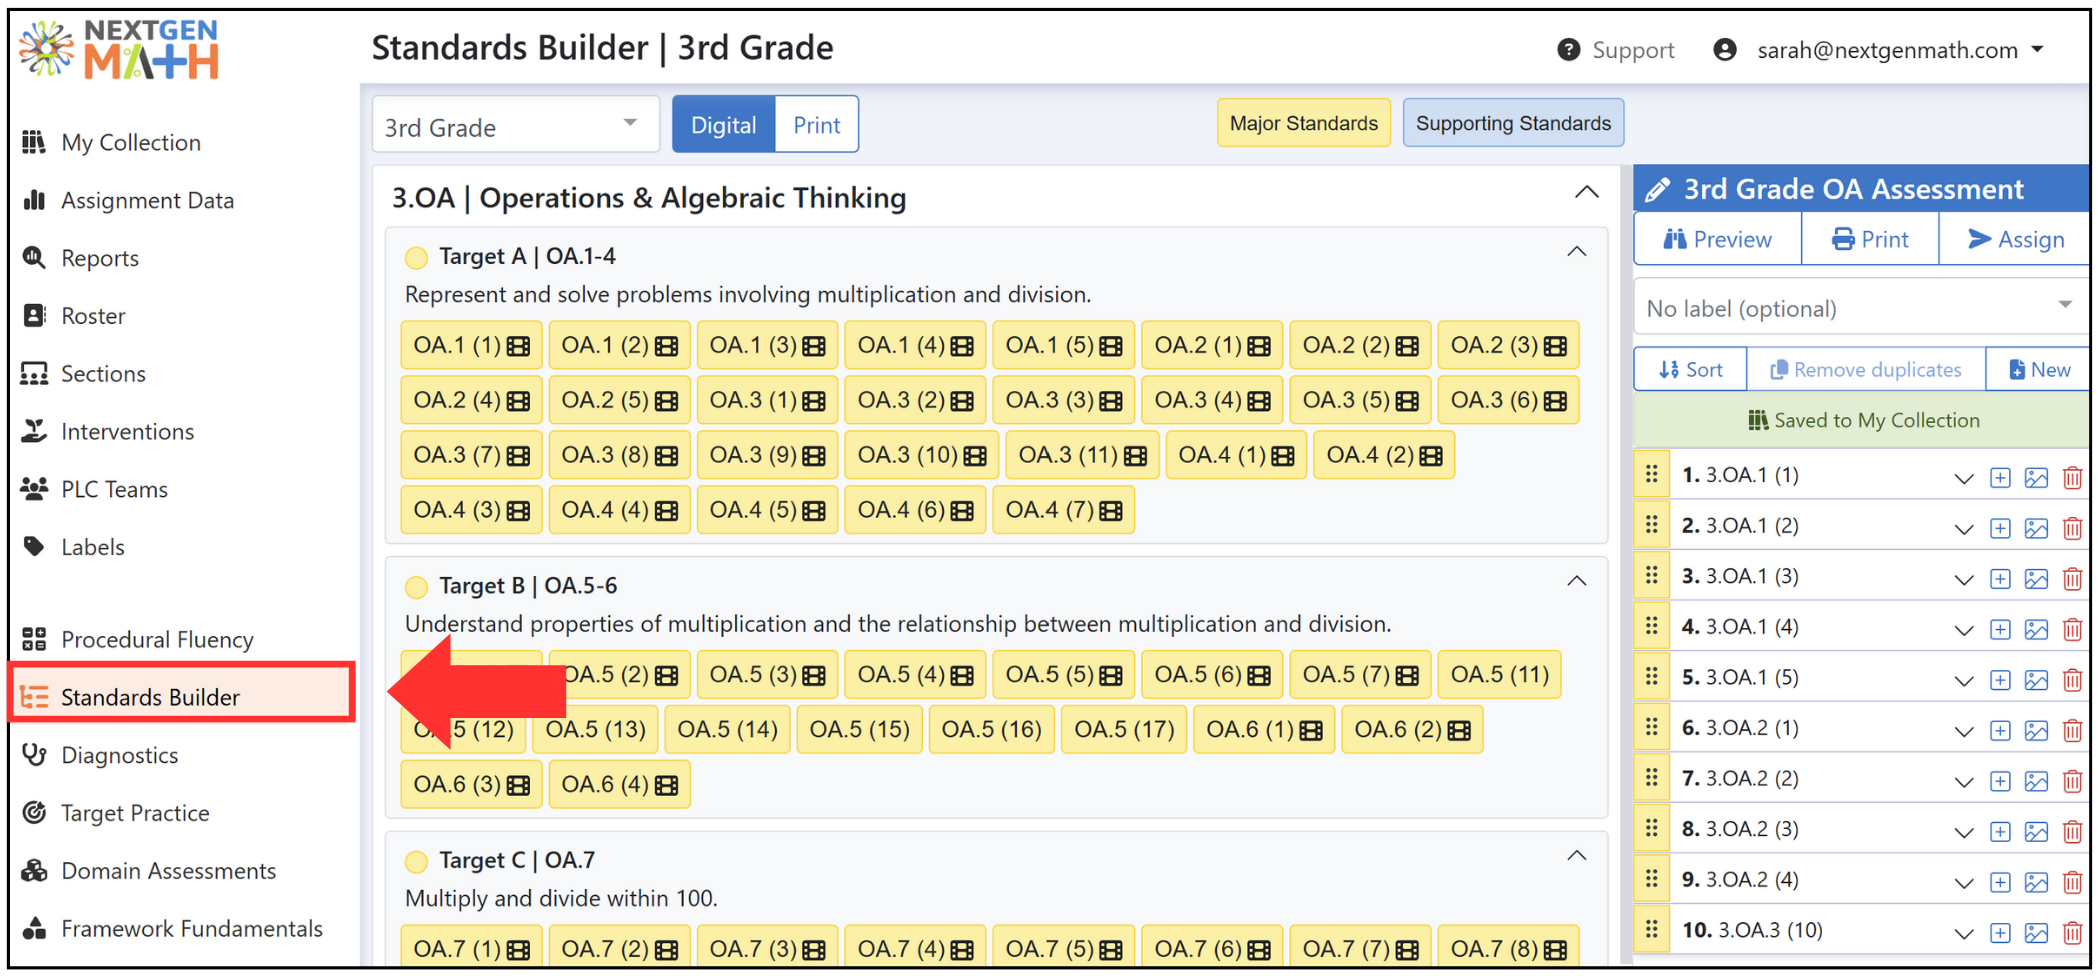Edit assessment title pencil icon
The image size is (2098, 976).
(x=1657, y=189)
